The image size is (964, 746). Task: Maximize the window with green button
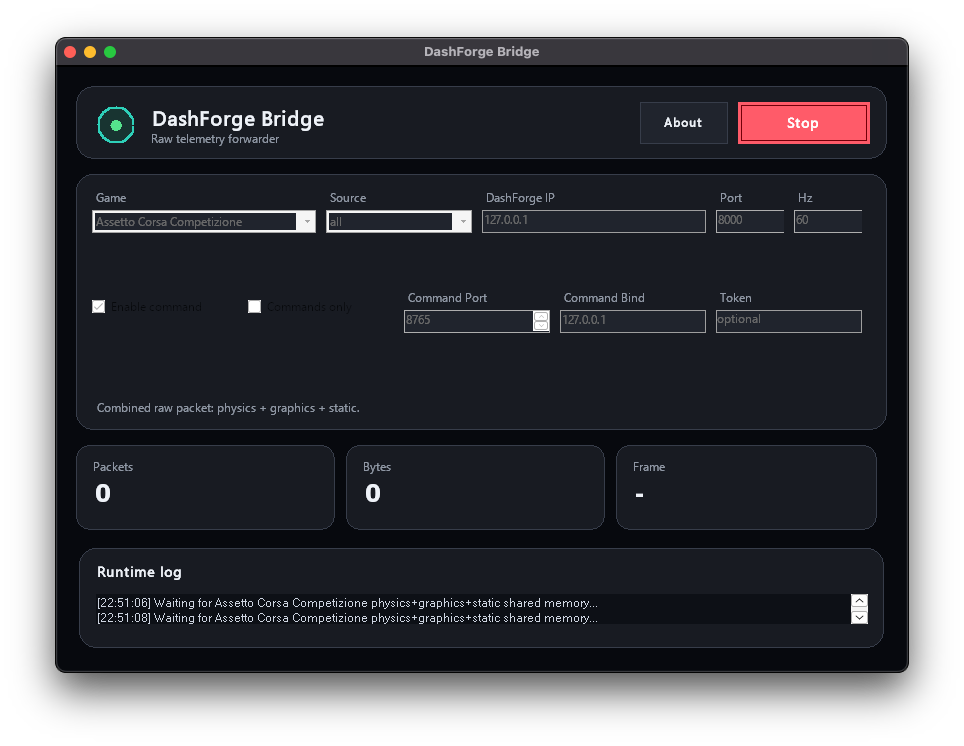(x=110, y=52)
